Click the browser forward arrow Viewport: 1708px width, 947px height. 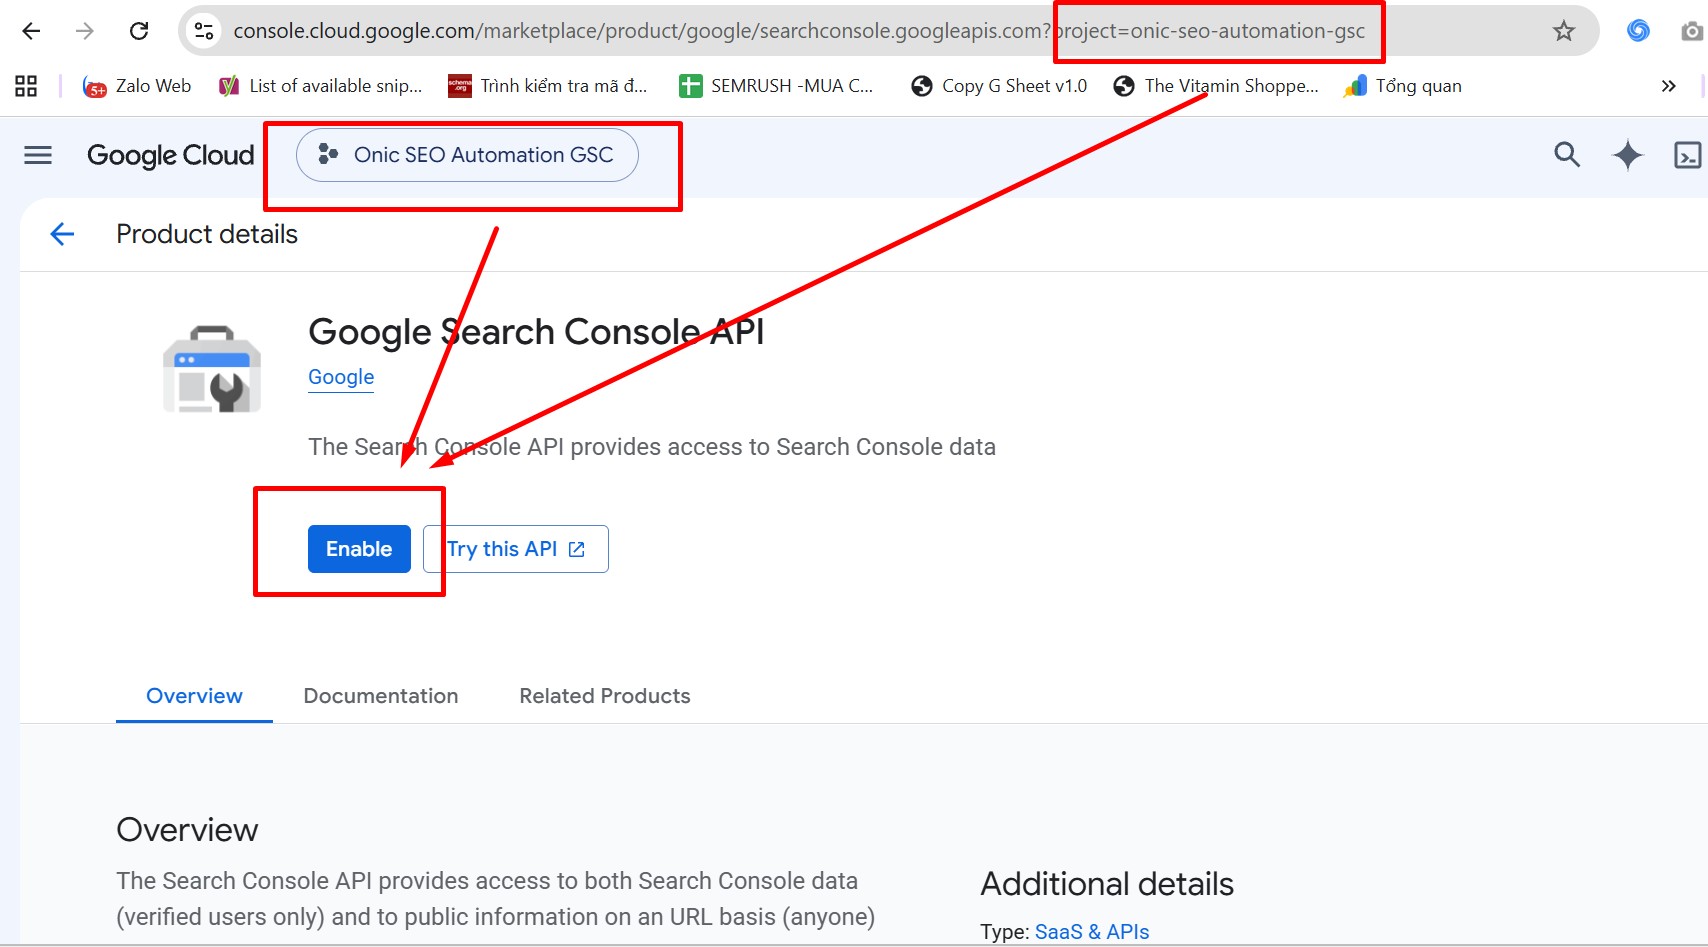pyautogui.click(x=85, y=31)
